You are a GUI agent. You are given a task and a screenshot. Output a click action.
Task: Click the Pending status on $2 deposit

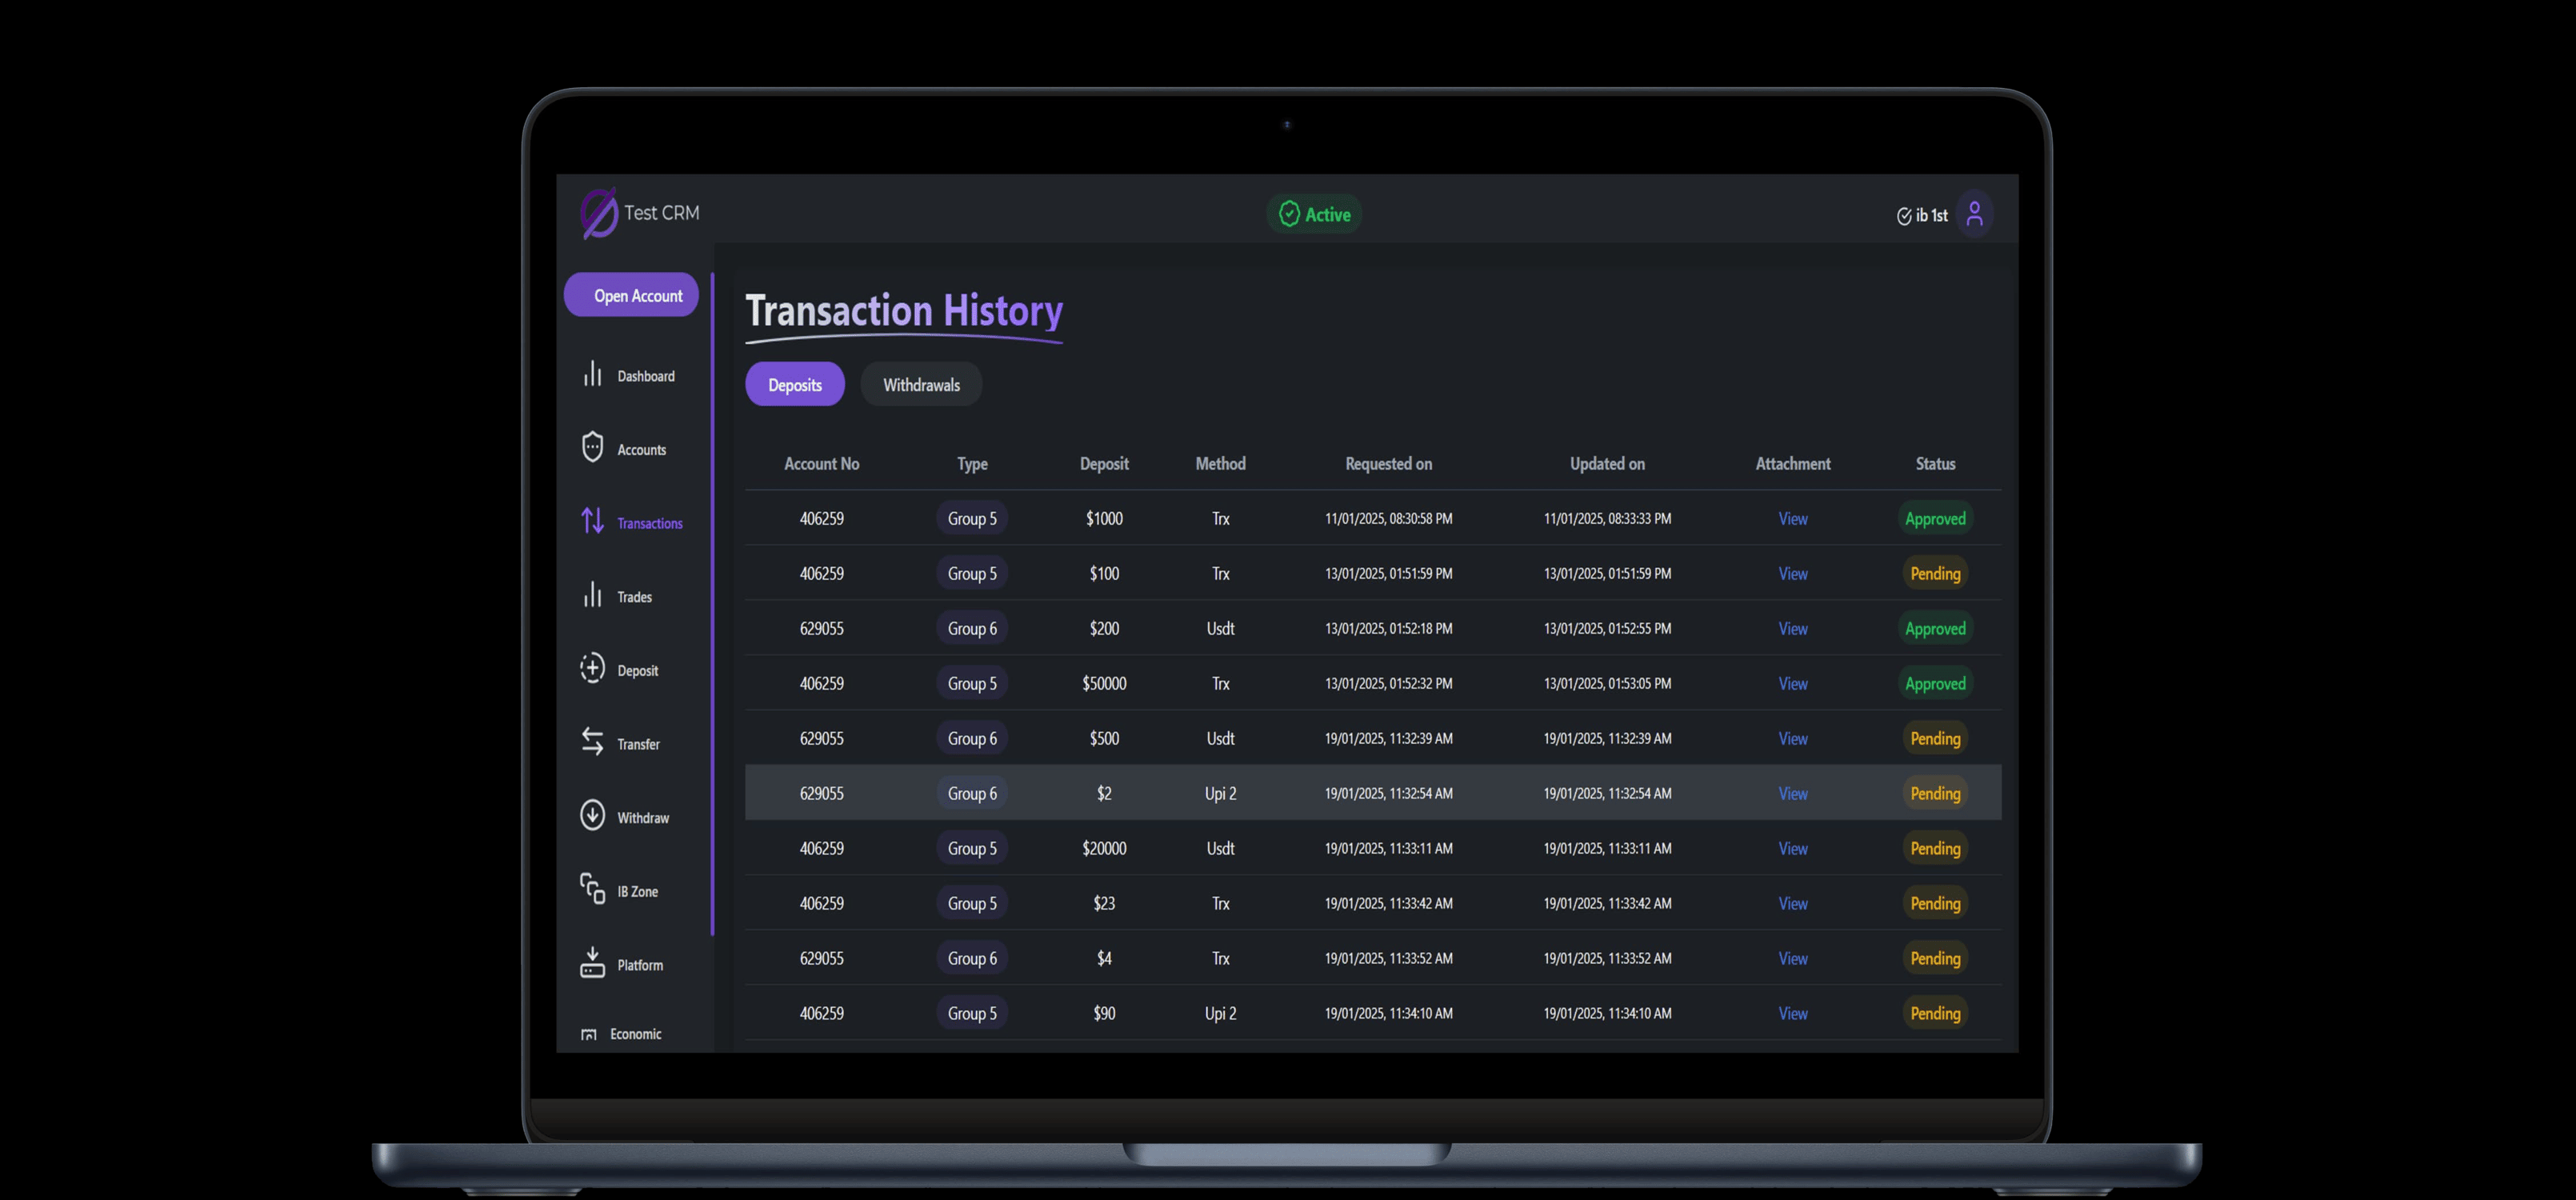coord(1934,794)
